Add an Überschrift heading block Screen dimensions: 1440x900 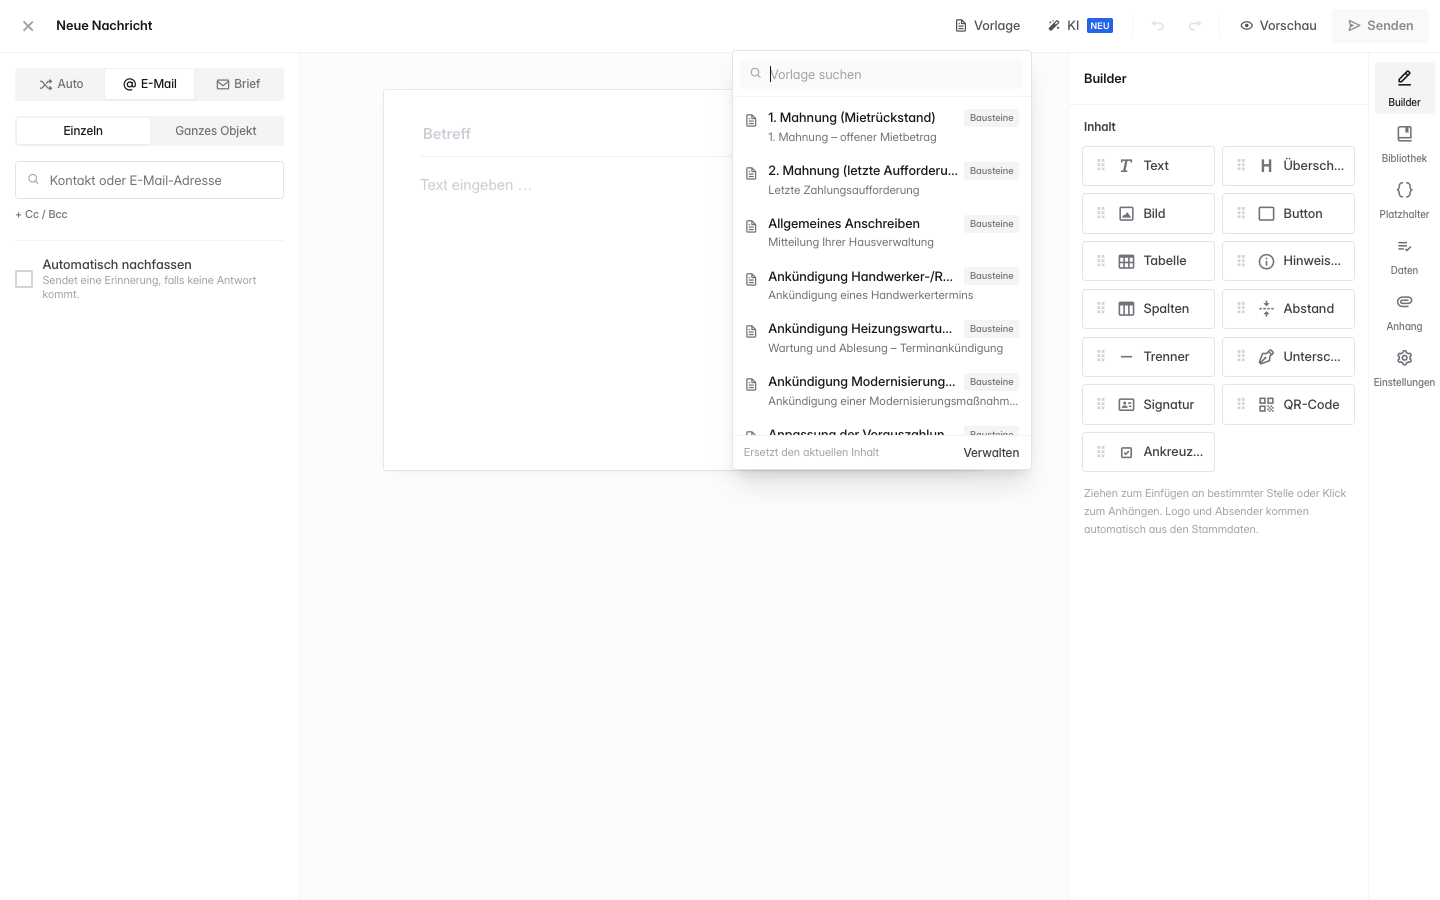tap(1288, 166)
